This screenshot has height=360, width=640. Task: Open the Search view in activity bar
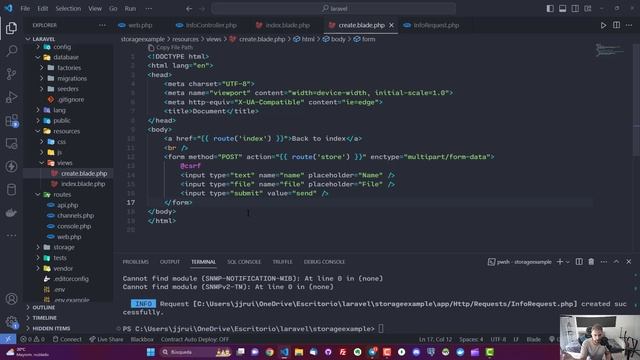click(x=11, y=51)
